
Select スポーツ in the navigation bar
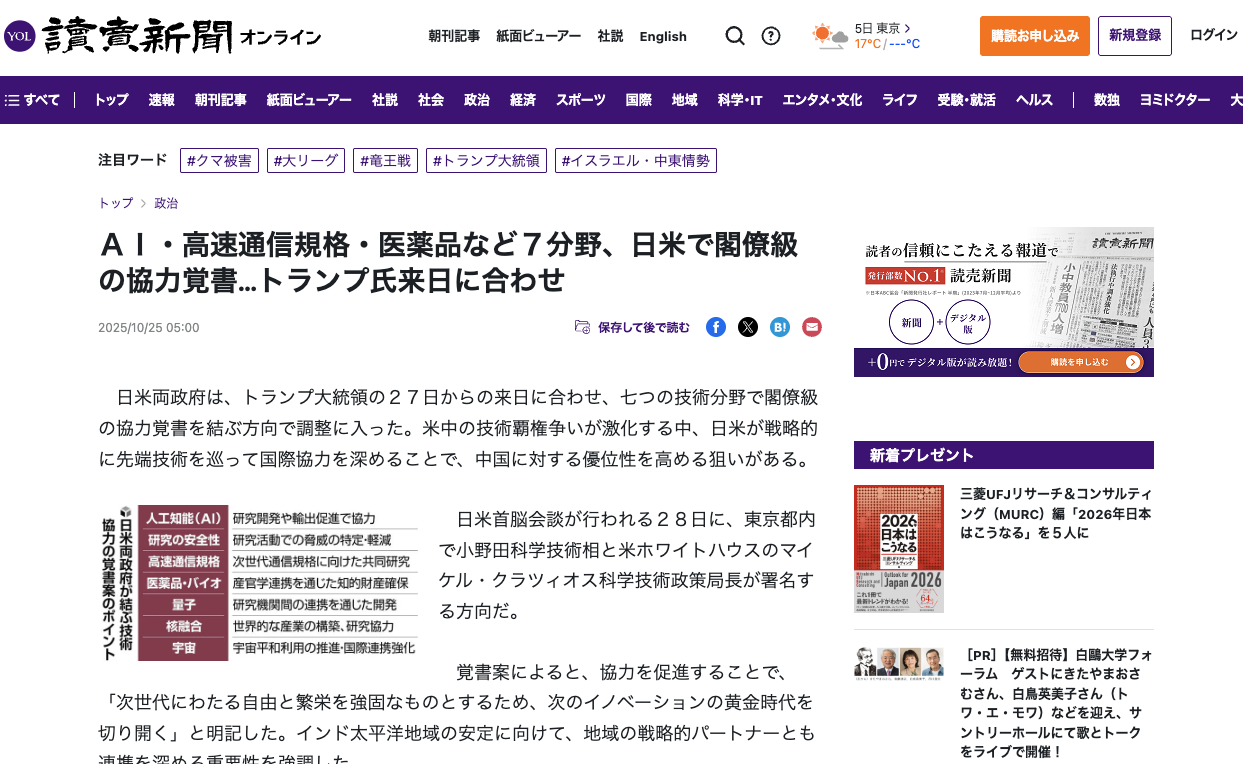(x=580, y=100)
